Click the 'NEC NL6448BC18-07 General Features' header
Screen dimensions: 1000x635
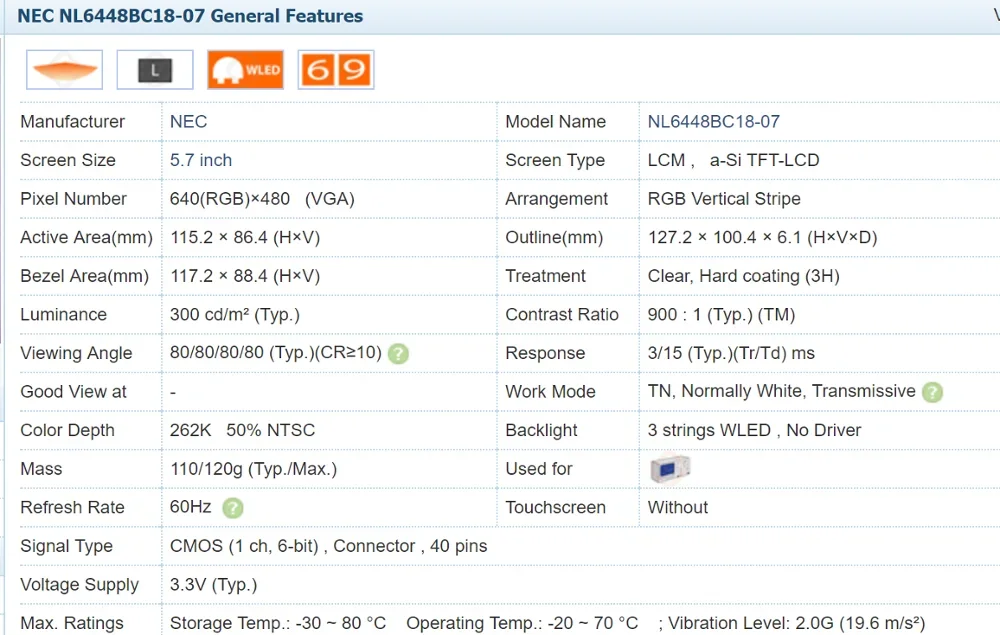[190, 16]
